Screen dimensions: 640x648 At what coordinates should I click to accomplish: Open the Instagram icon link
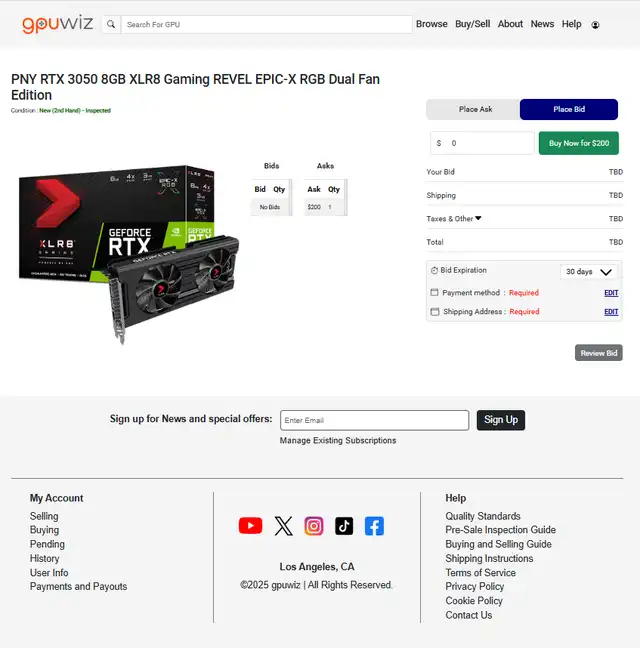pos(314,526)
